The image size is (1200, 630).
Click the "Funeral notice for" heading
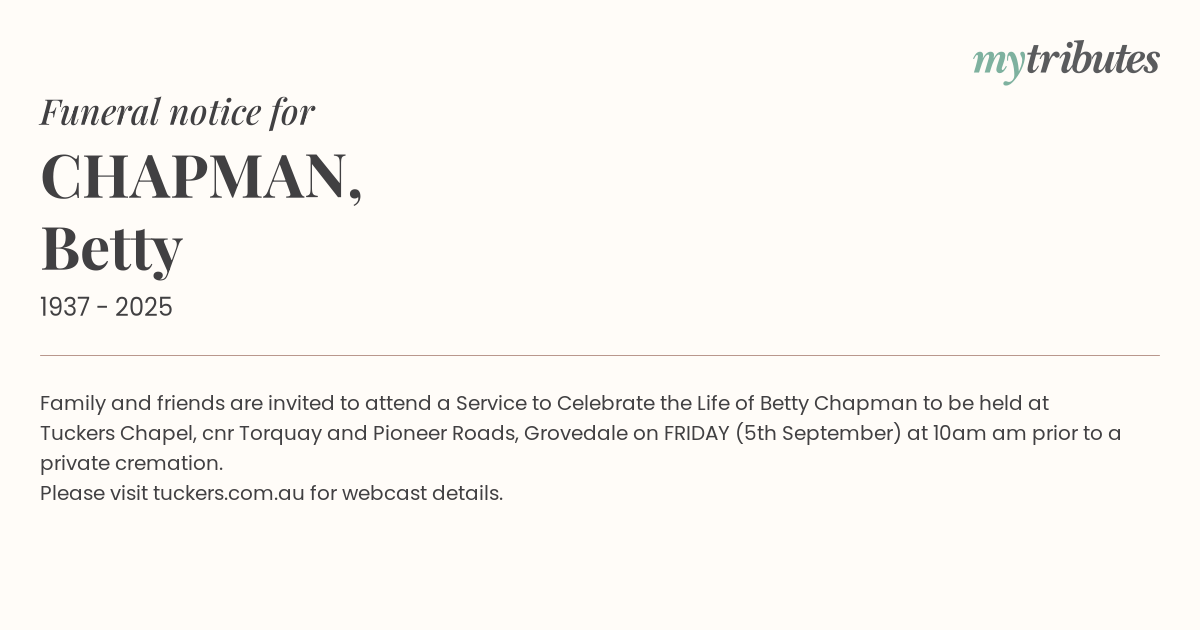point(177,112)
